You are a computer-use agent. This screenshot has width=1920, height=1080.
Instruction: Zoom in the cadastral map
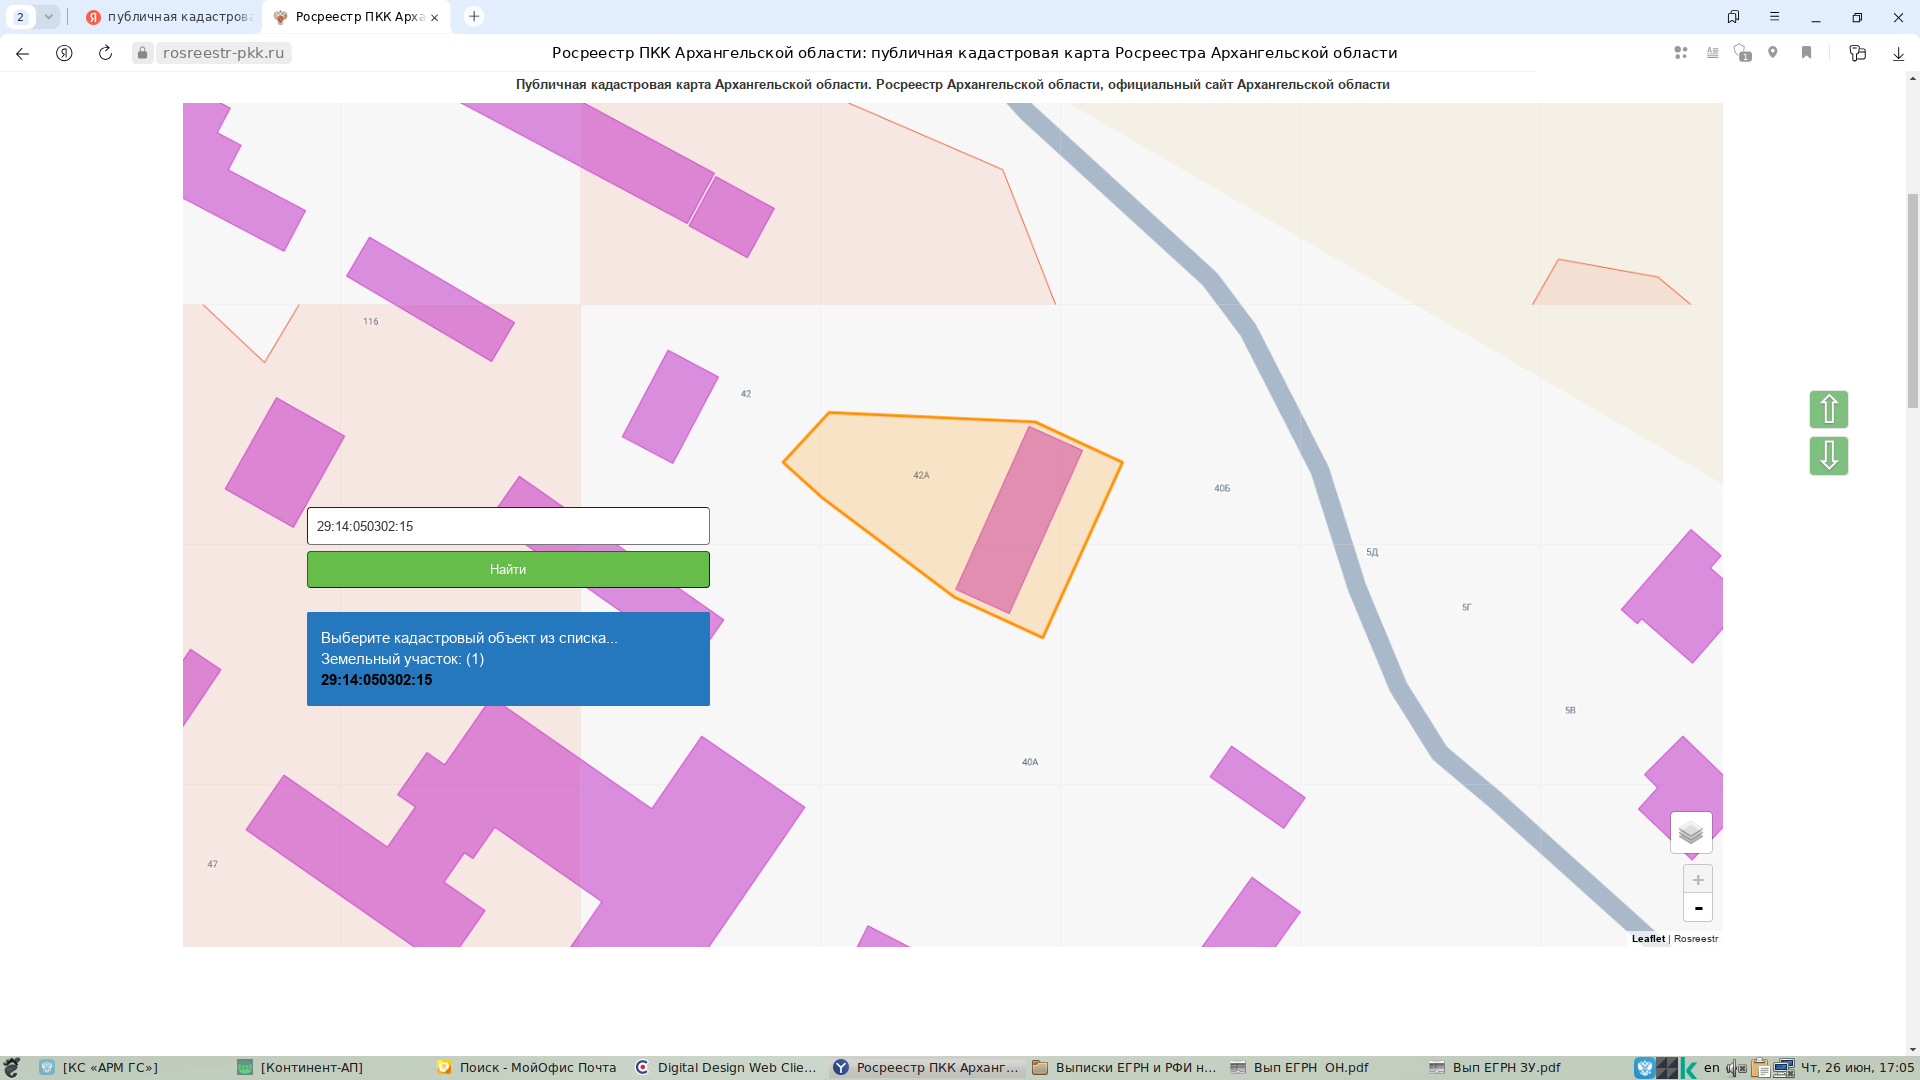point(1698,880)
